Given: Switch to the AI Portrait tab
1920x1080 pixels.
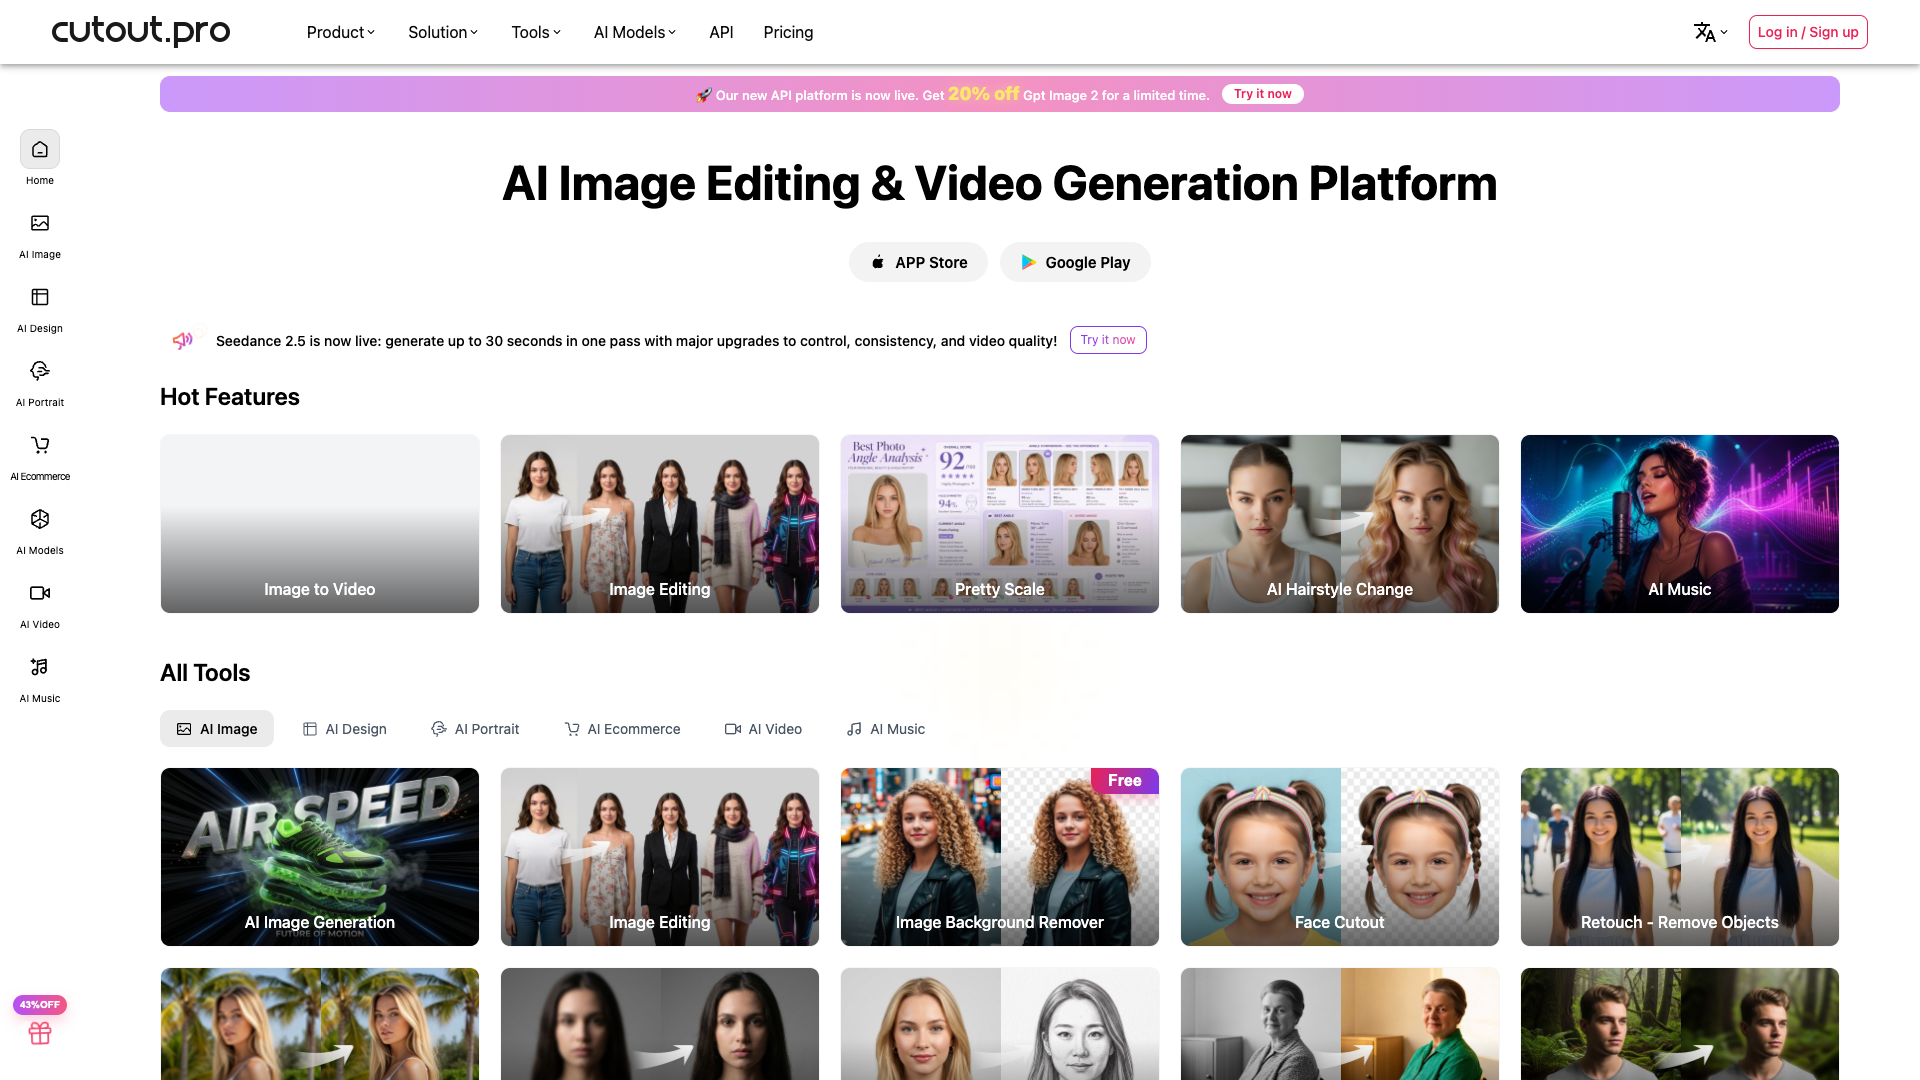Looking at the screenshot, I should [x=475, y=729].
